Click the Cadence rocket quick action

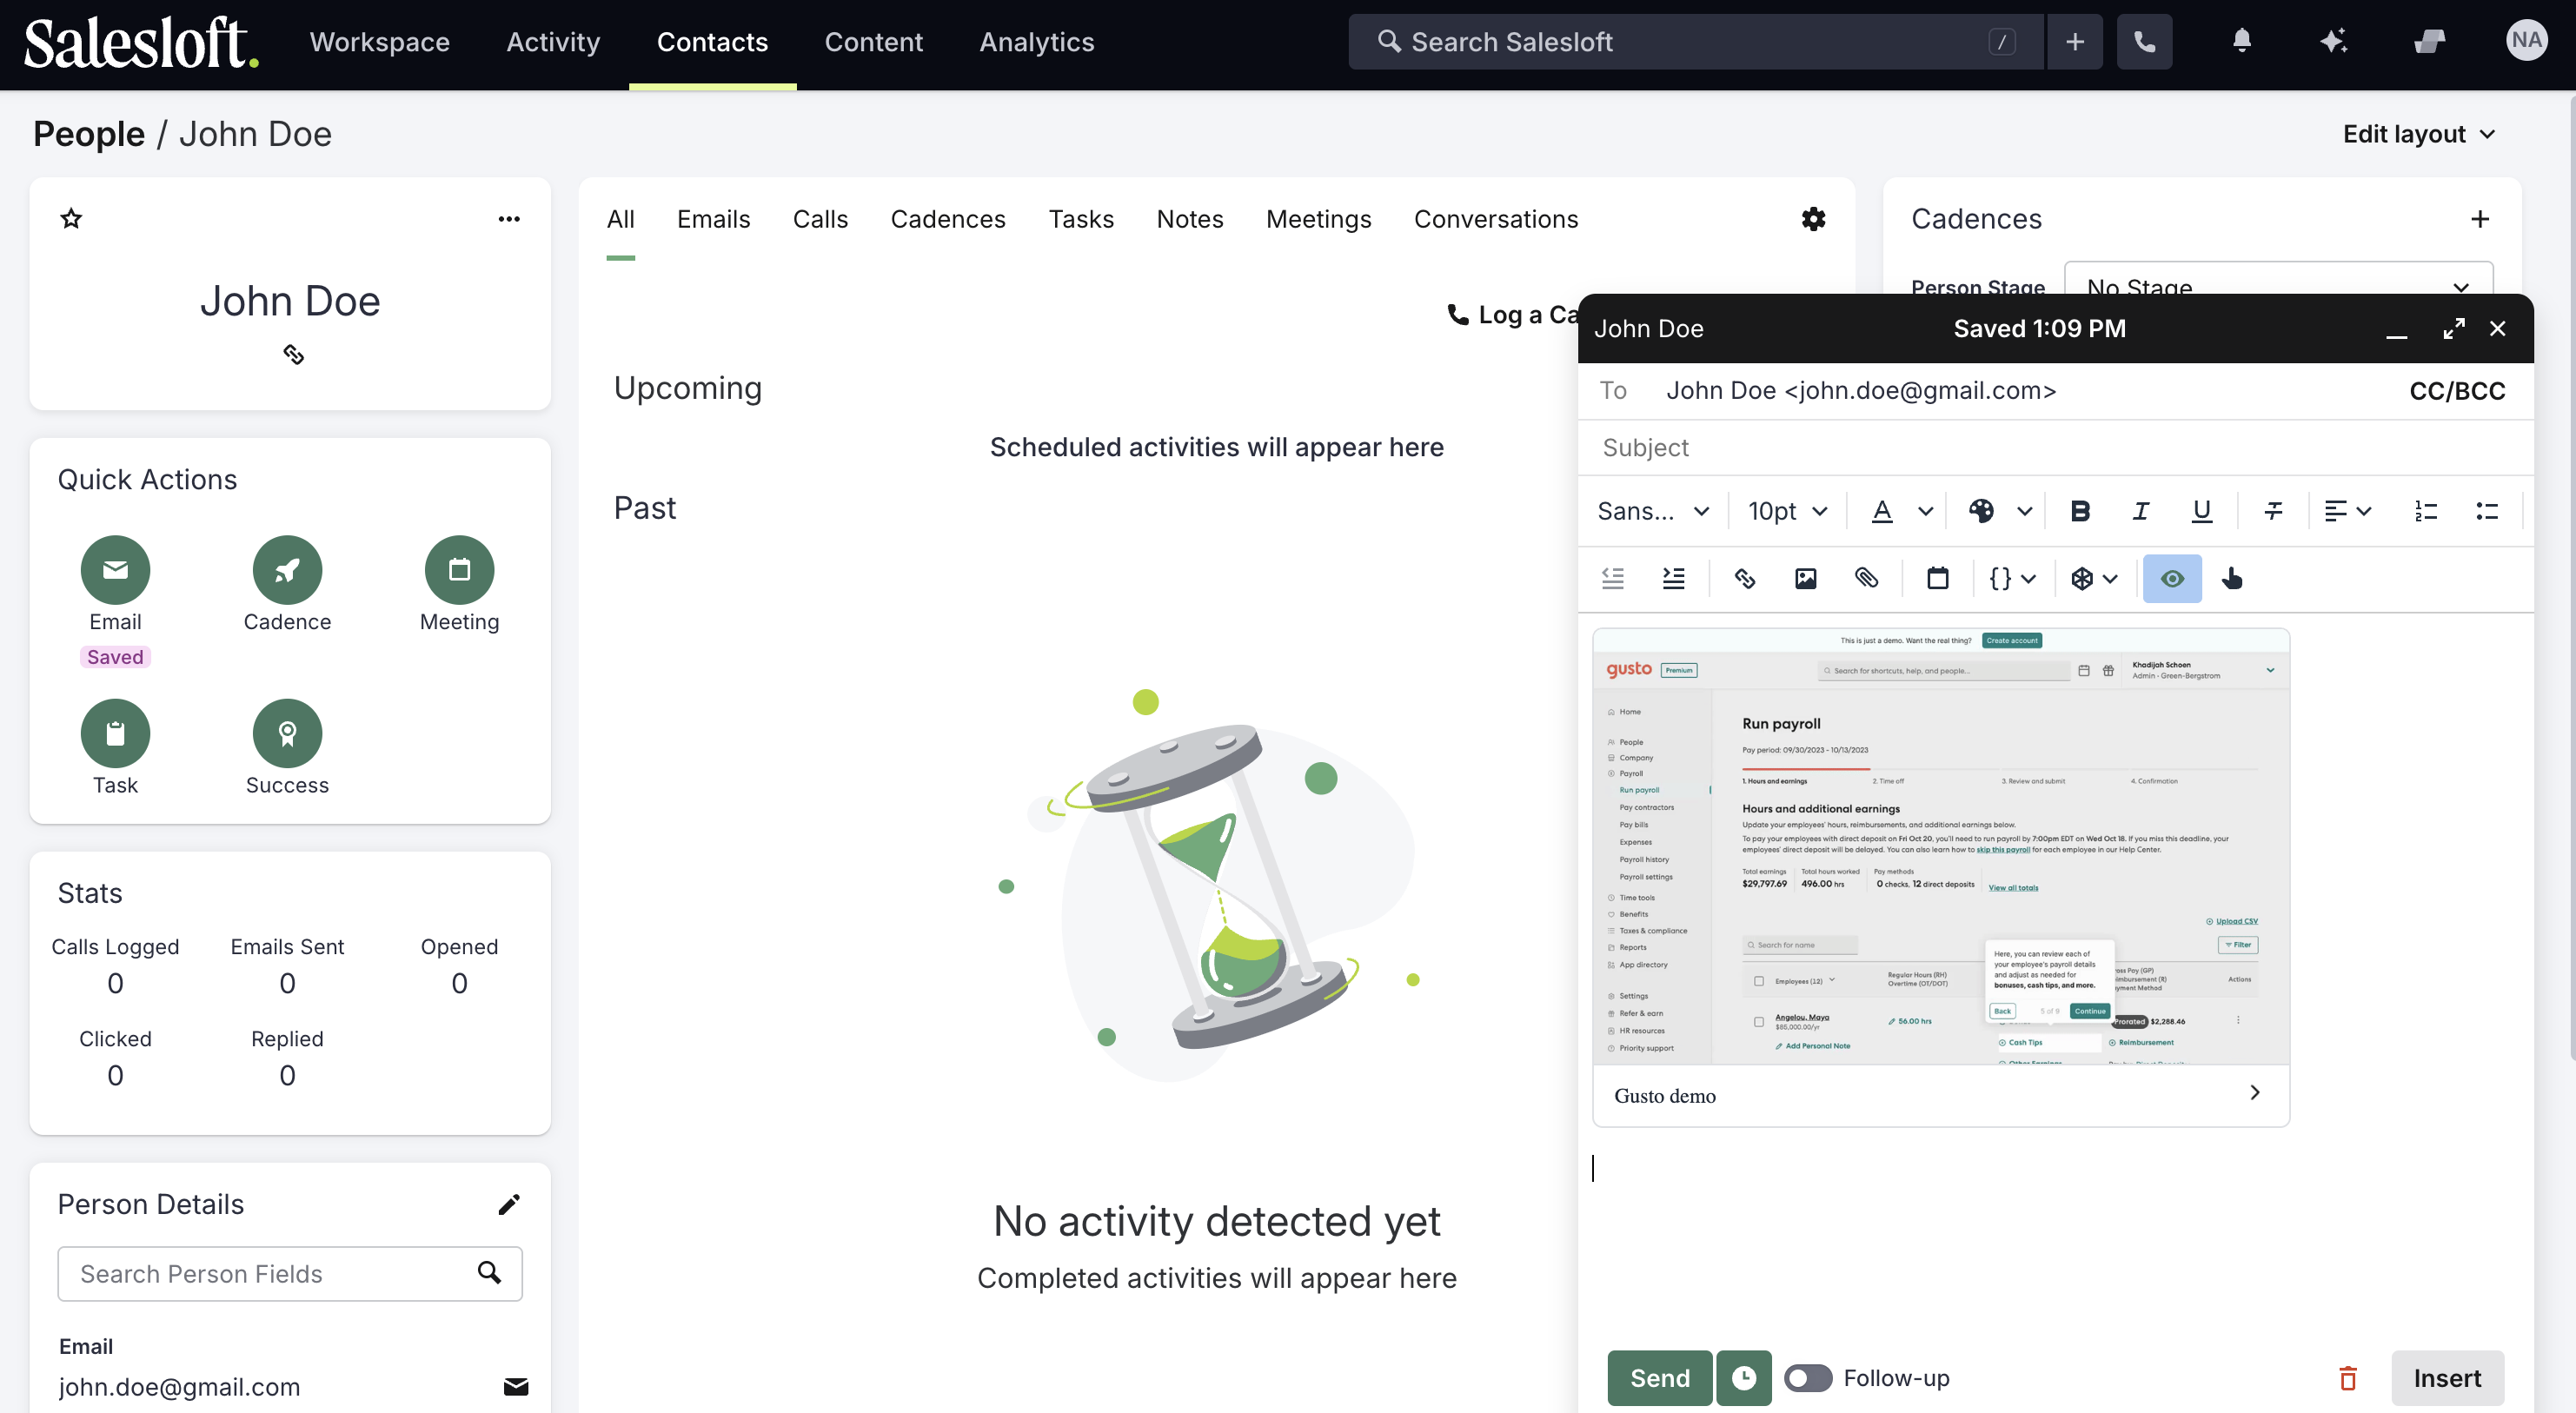click(287, 570)
